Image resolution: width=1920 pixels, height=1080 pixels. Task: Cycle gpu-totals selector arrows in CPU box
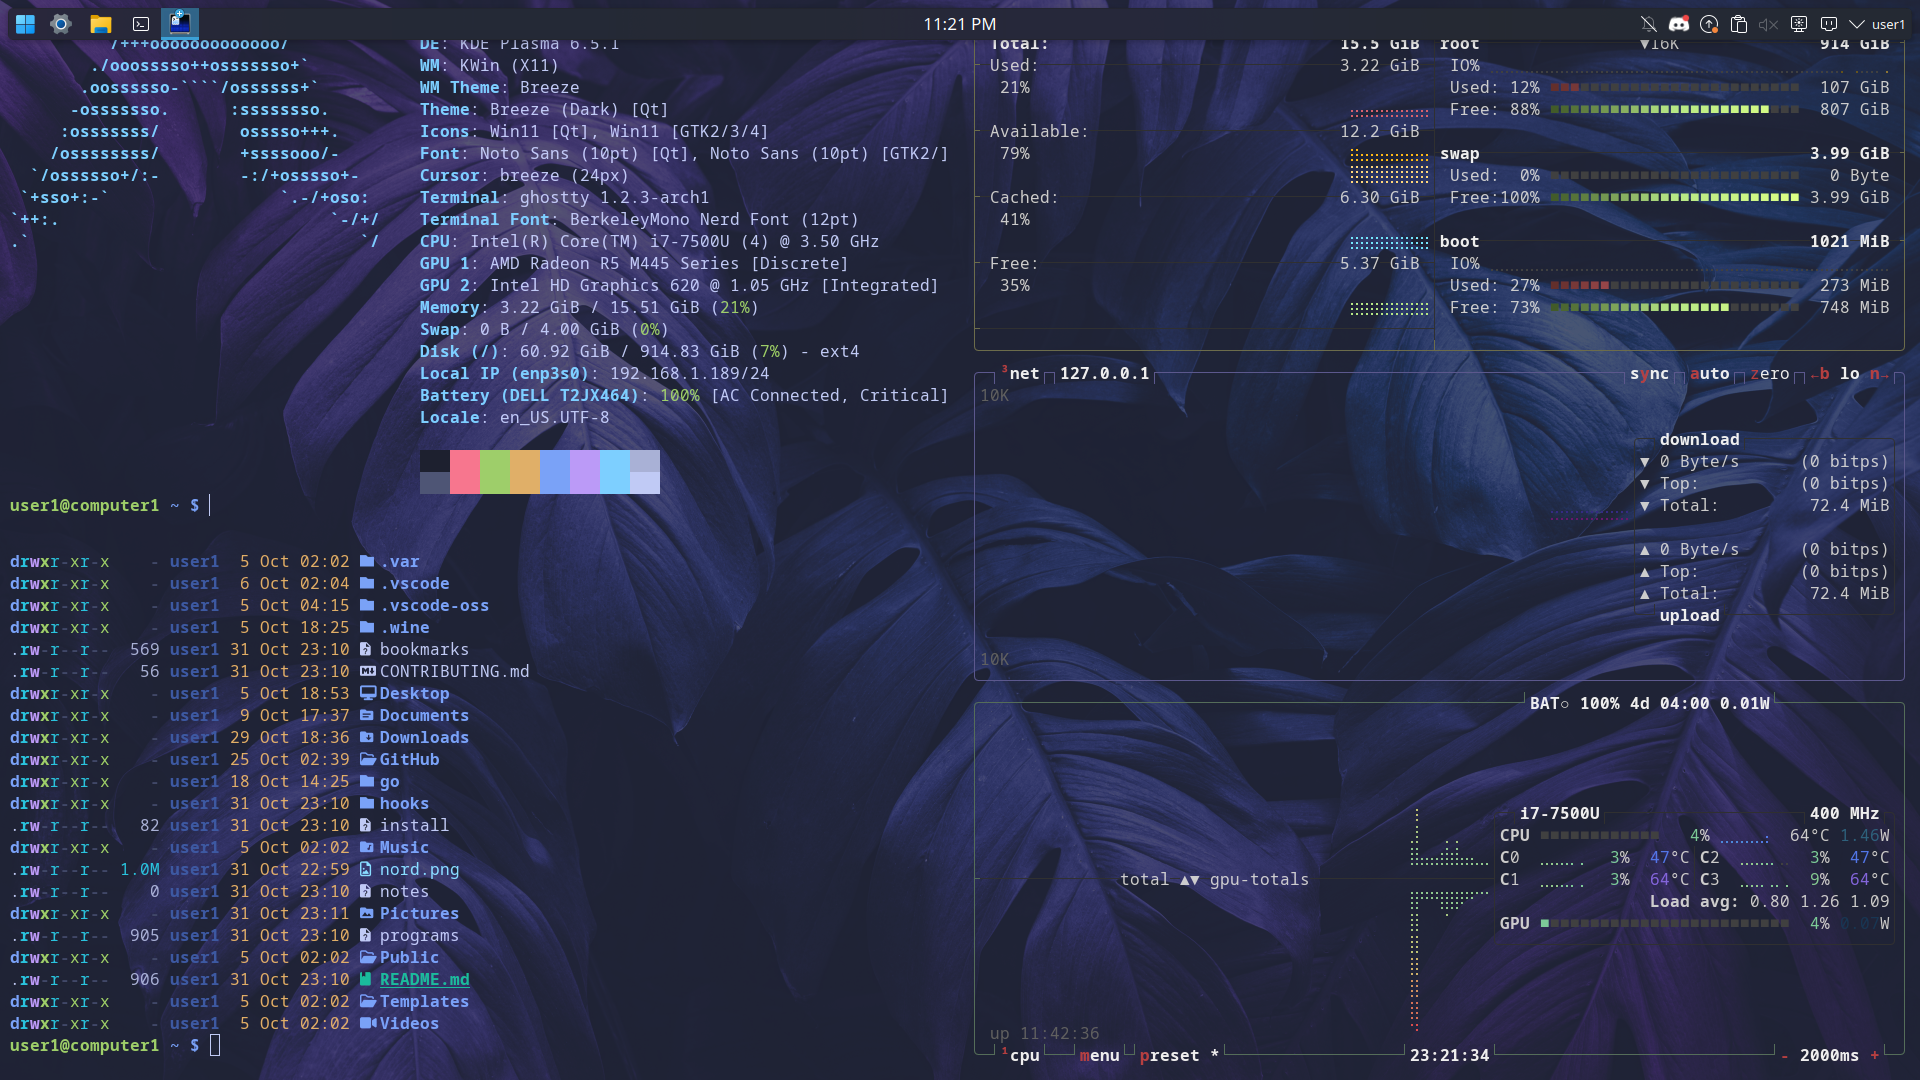[x=1189, y=880]
